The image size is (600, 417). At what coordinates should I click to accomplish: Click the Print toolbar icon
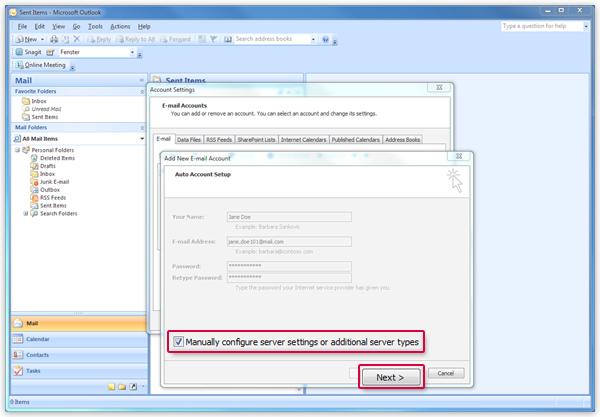pyautogui.click(x=54, y=39)
